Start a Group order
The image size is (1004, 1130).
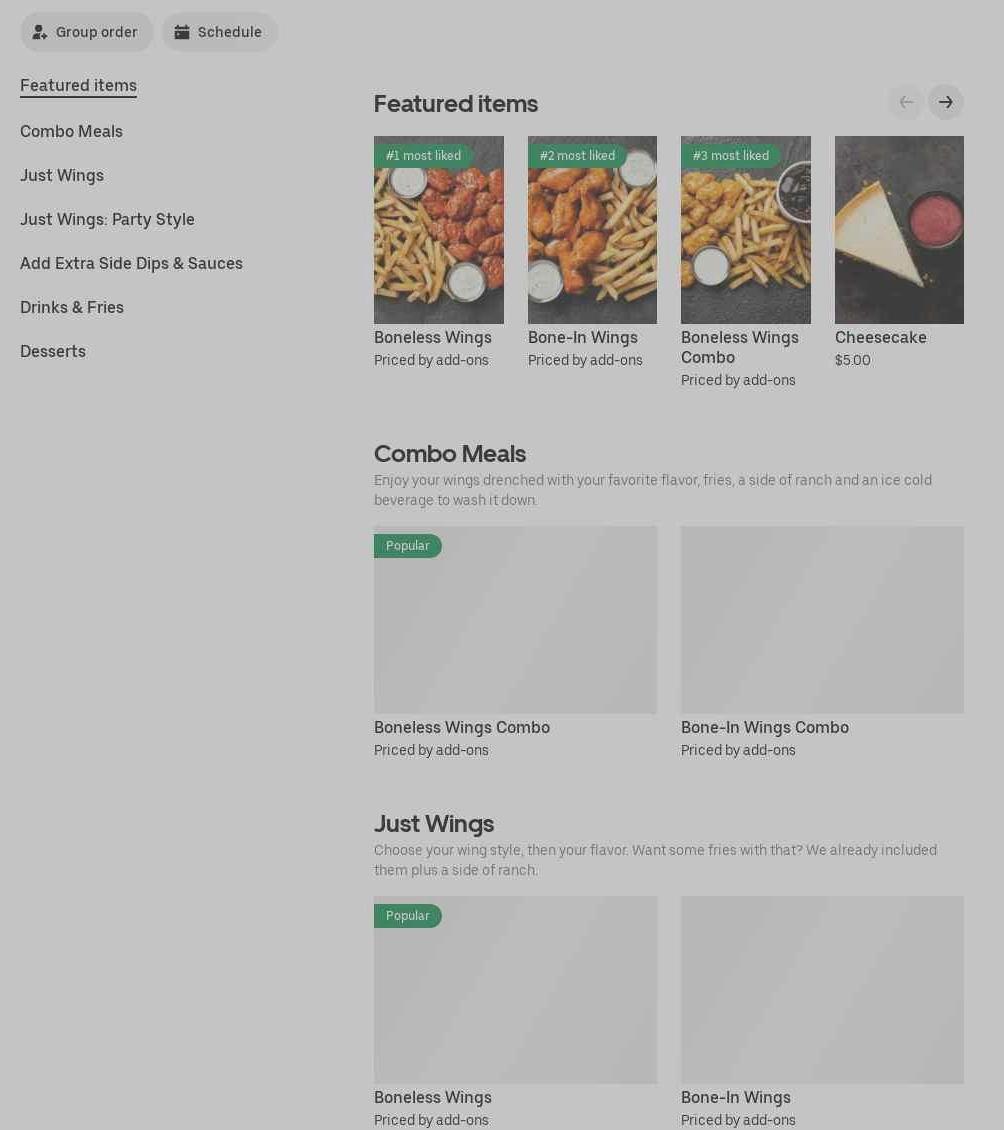[86, 32]
